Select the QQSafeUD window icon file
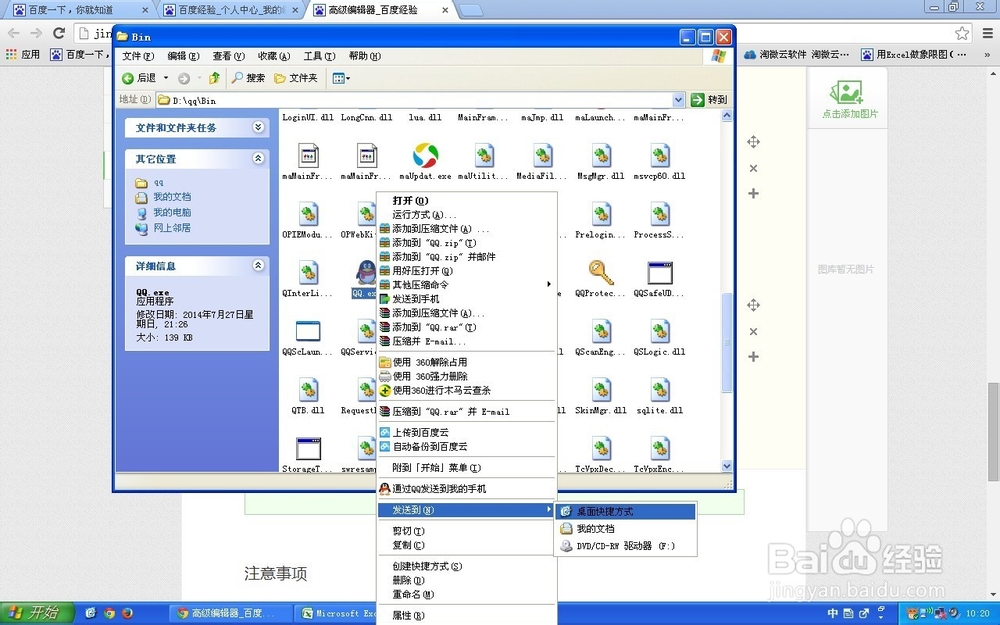Viewport: 1000px width, 625px height. coord(659,272)
